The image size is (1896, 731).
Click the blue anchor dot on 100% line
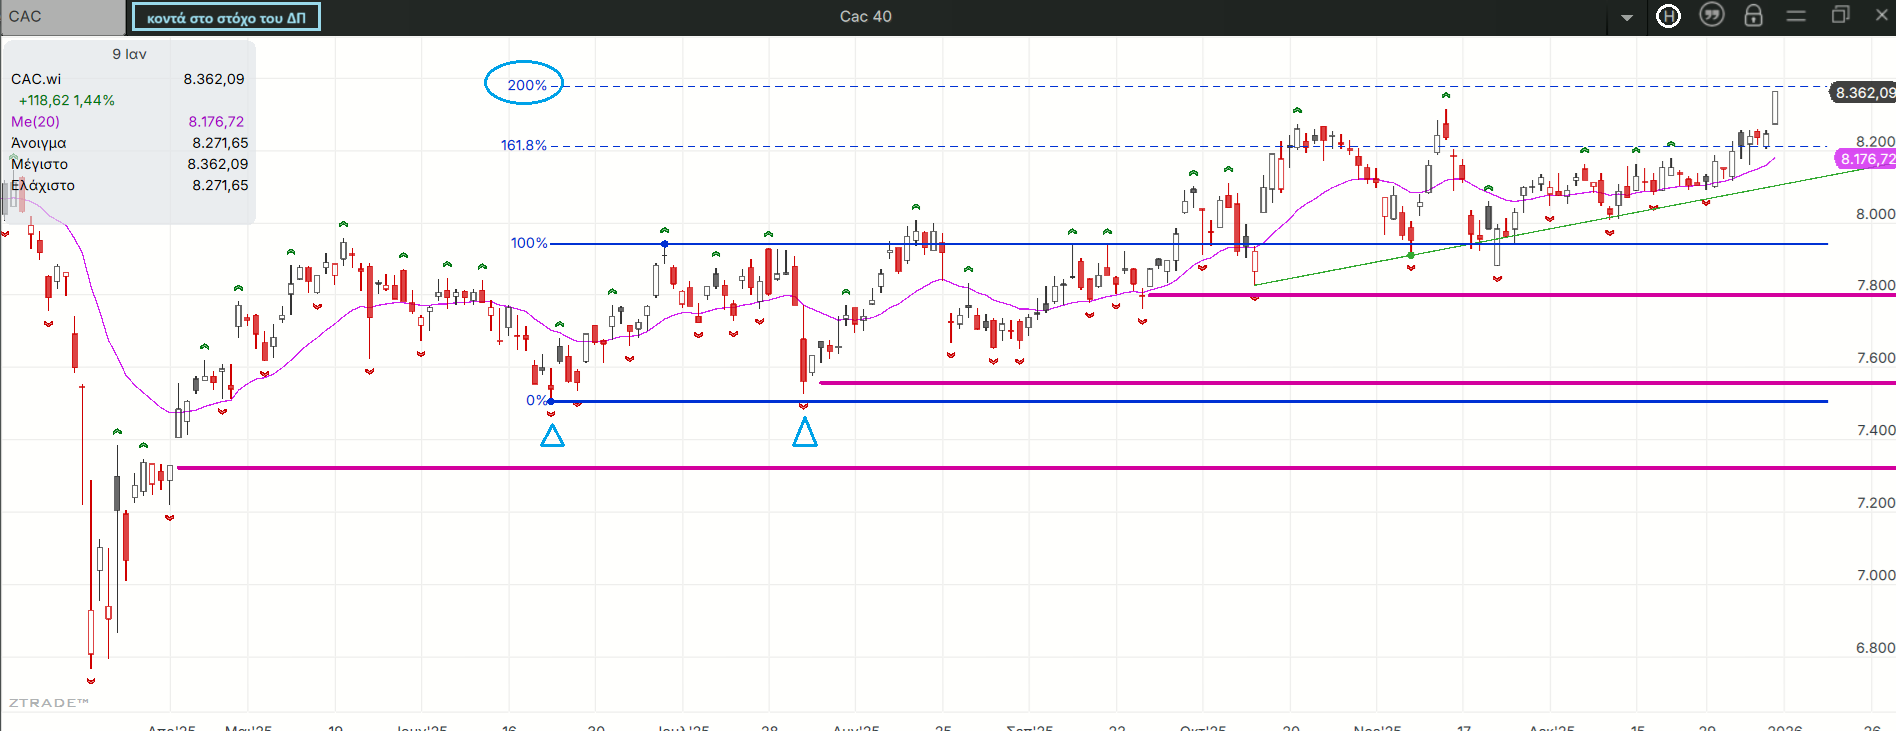point(664,244)
